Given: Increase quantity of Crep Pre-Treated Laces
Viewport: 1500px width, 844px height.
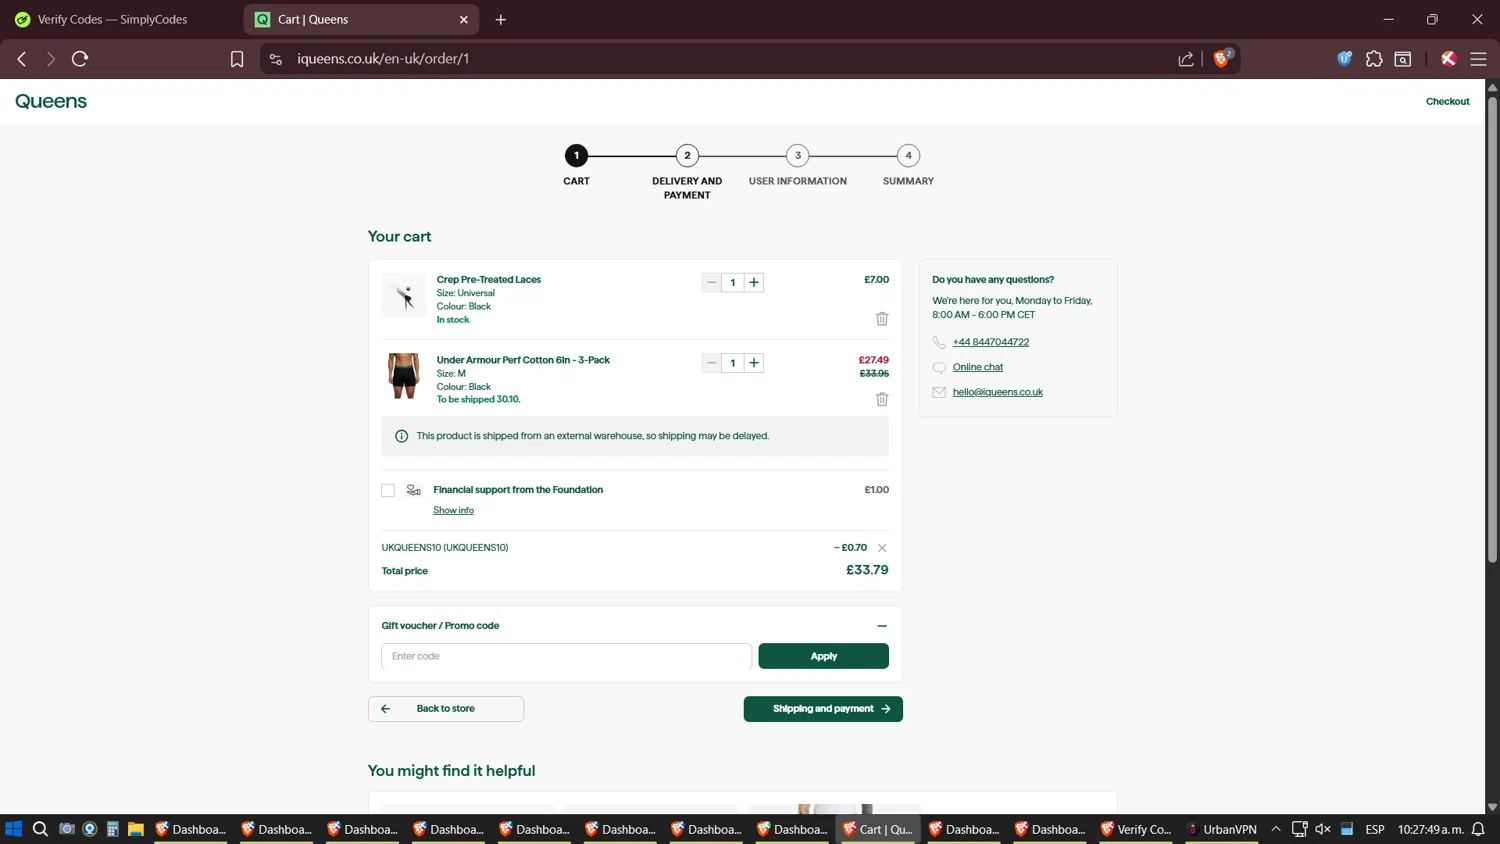Looking at the screenshot, I should coord(754,282).
